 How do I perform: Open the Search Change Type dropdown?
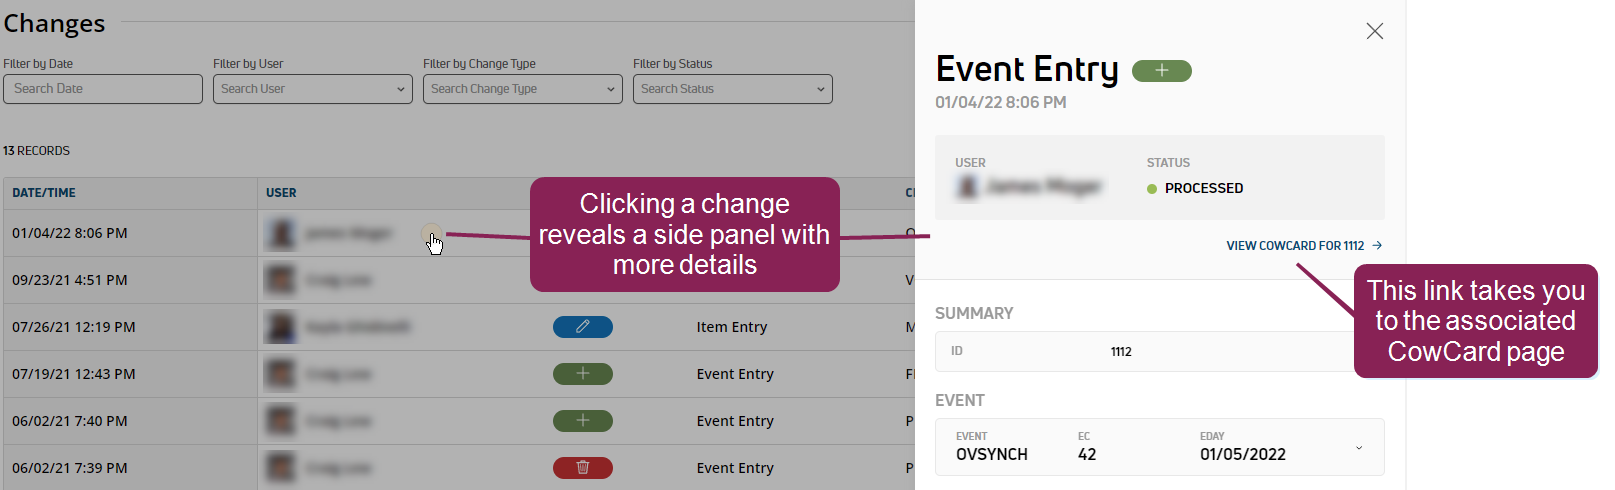[x=522, y=89]
